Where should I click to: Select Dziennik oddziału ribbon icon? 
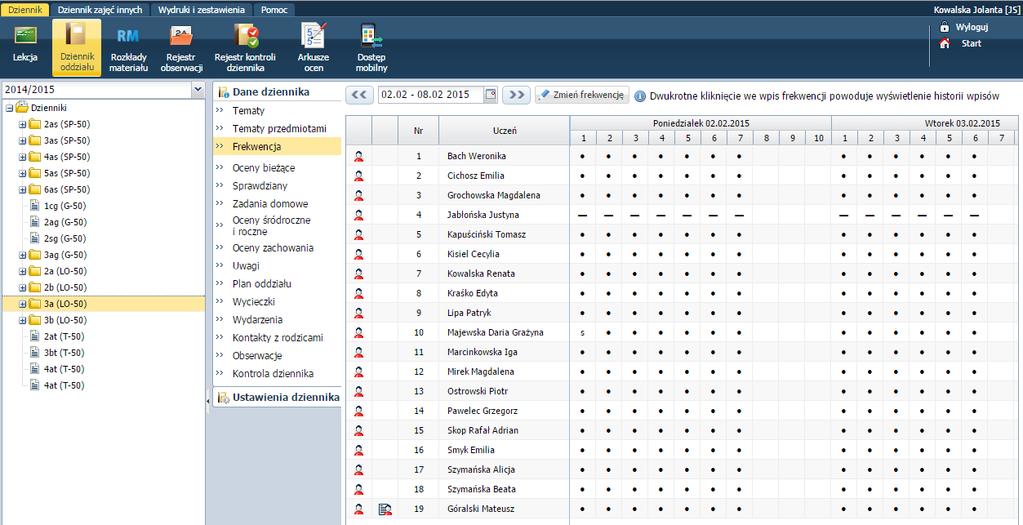coord(77,48)
